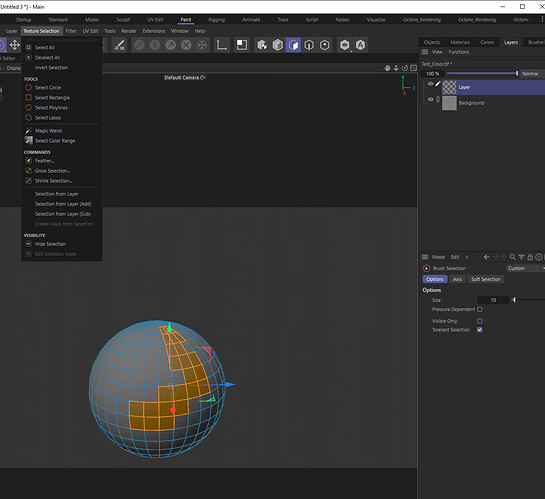The height and width of the screenshot is (499, 545).
Task: Click the Options attribute tab button
Action: click(x=435, y=279)
